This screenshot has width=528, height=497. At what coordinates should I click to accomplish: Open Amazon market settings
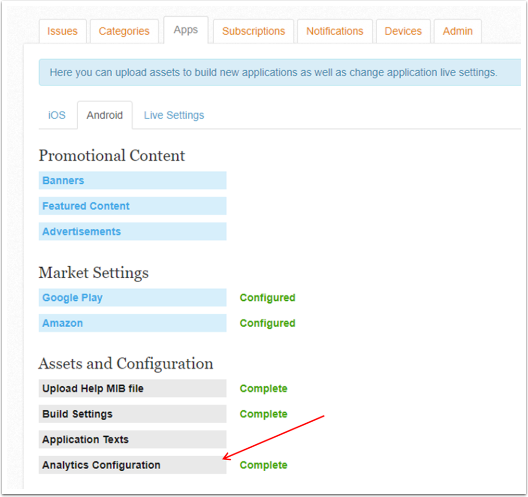click(x=133, y=323)
